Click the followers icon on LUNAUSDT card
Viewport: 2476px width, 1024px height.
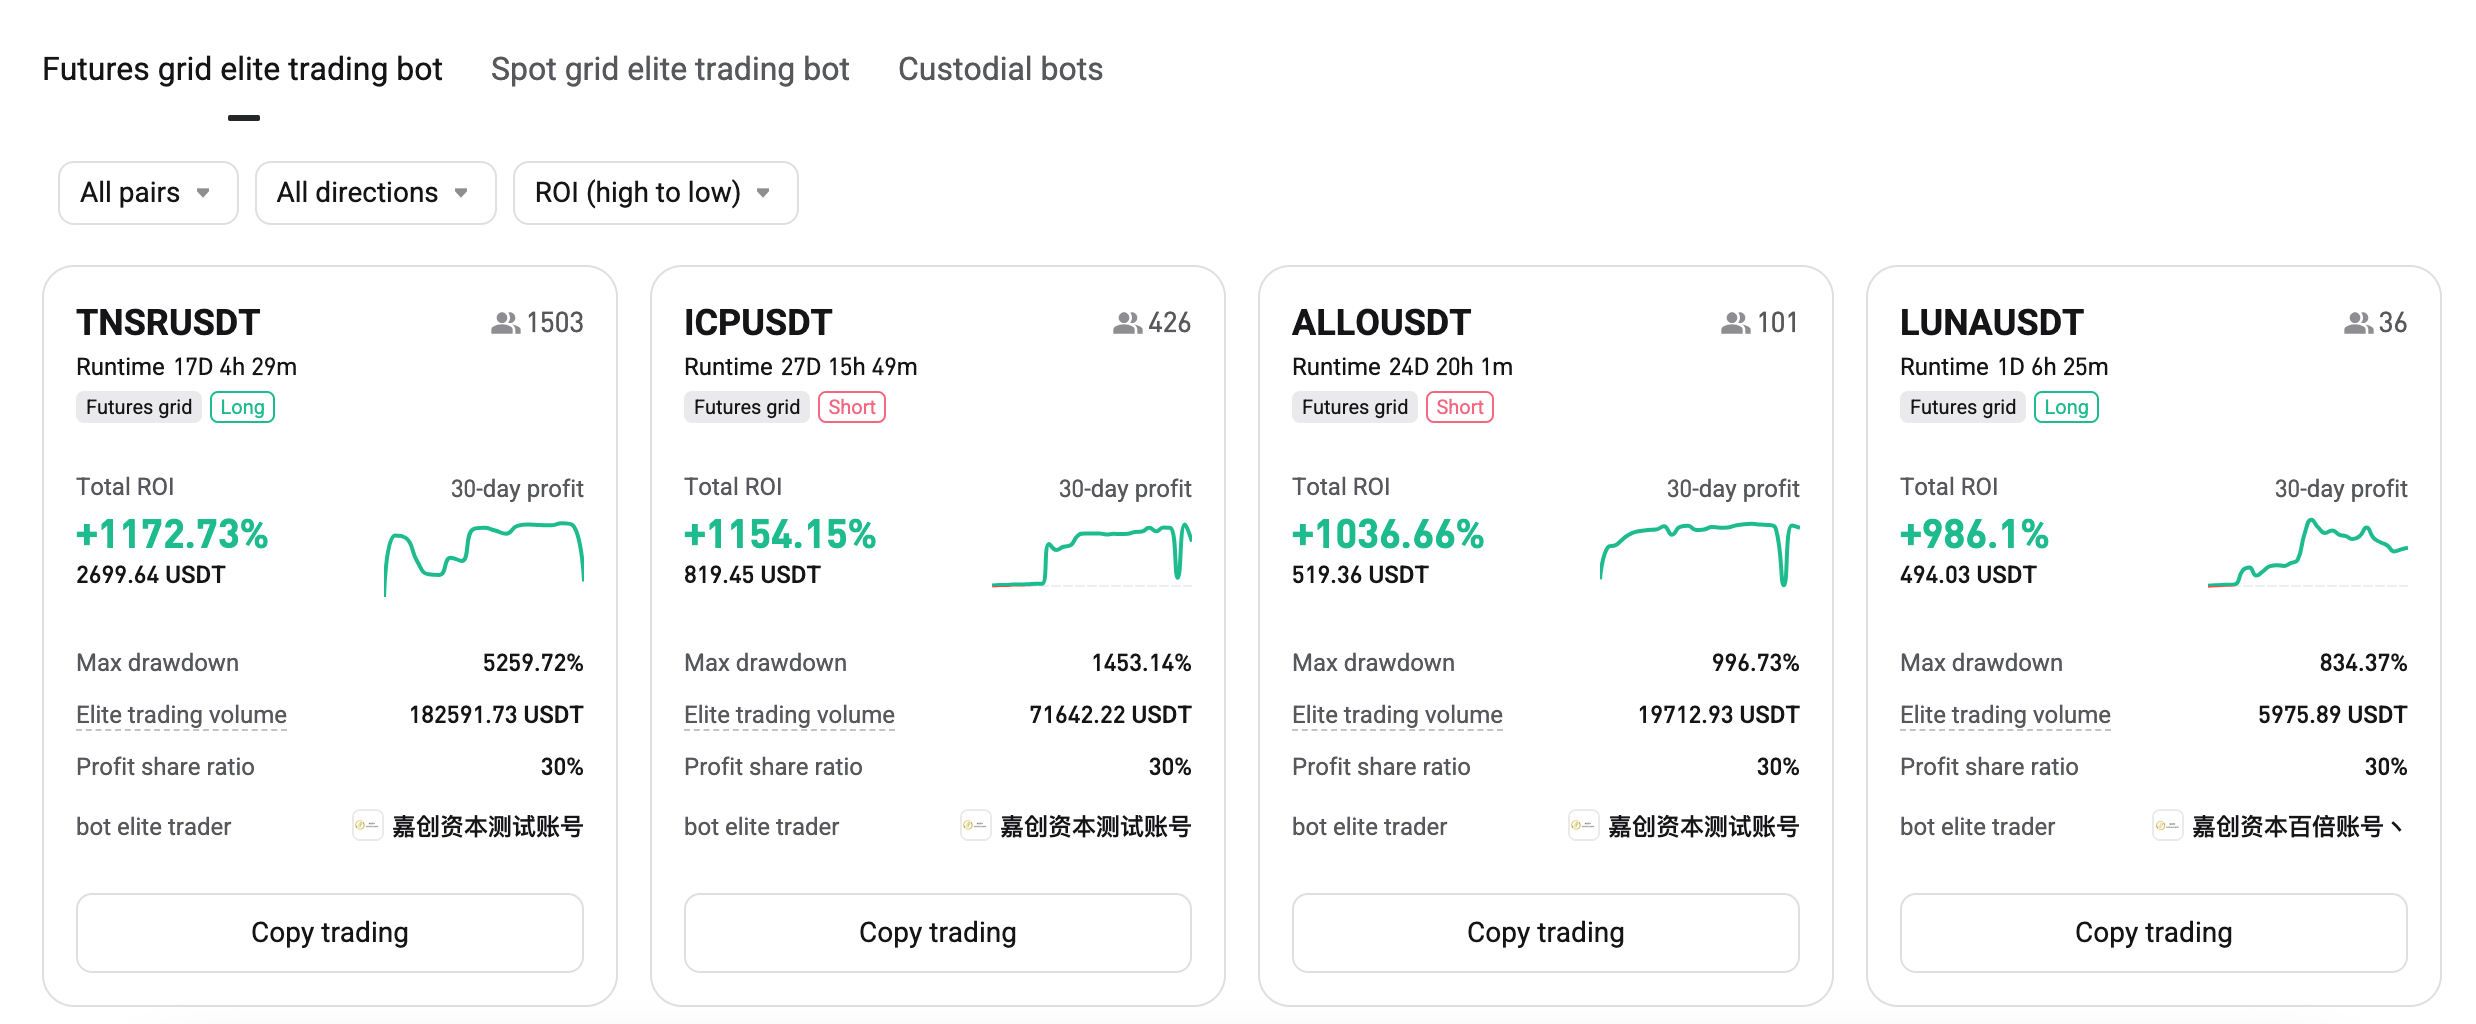pos(2357,323)
